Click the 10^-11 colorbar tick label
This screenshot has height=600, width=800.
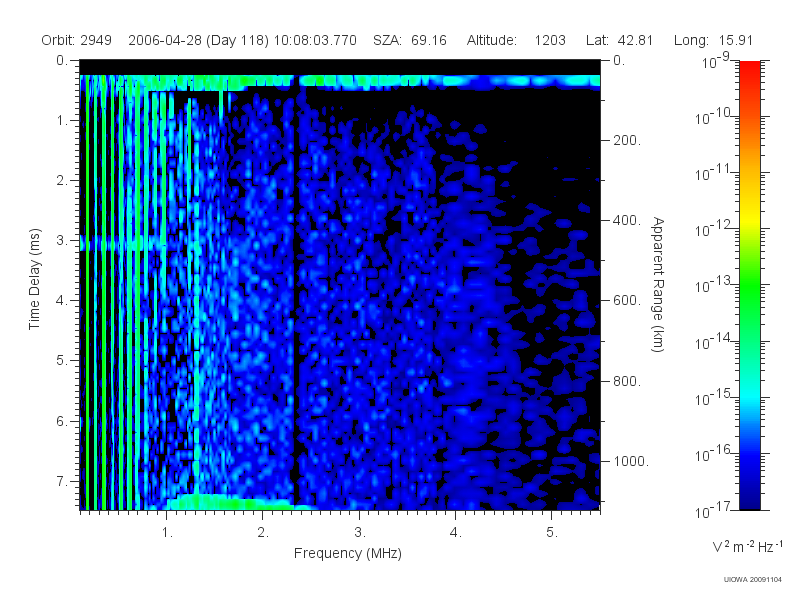(714, 173)
